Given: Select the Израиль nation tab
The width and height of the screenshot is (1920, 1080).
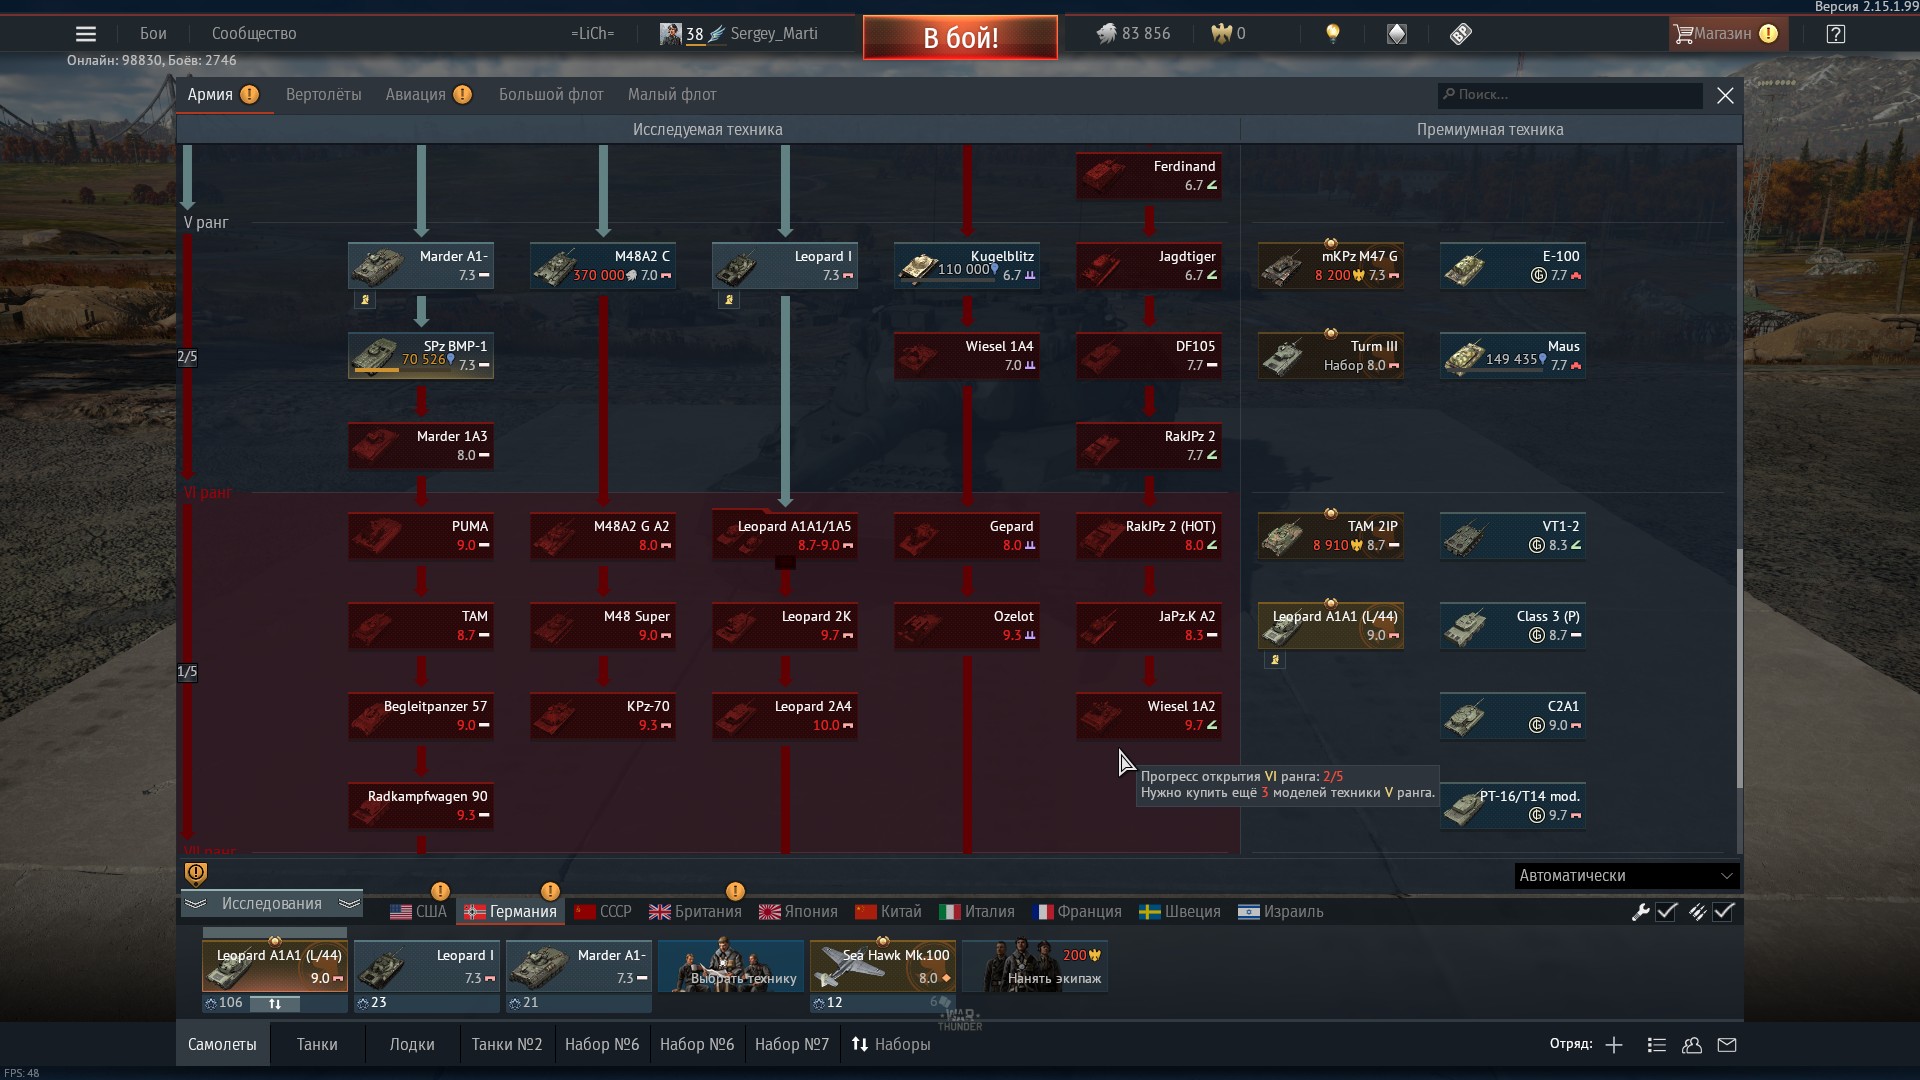Looking at the screenshot, I should 1280,912.
